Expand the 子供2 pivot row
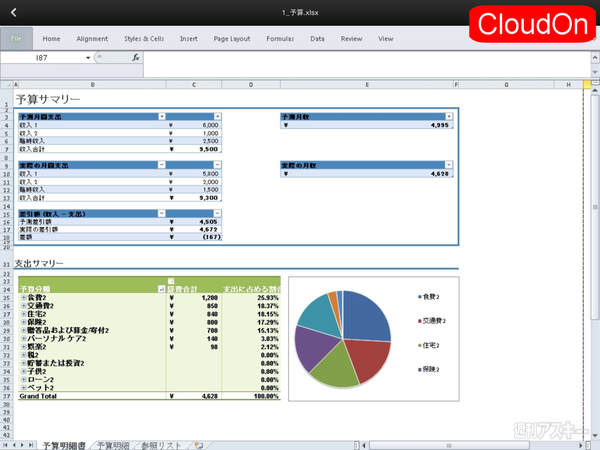600x450 pixels. (x=24, y=371)
